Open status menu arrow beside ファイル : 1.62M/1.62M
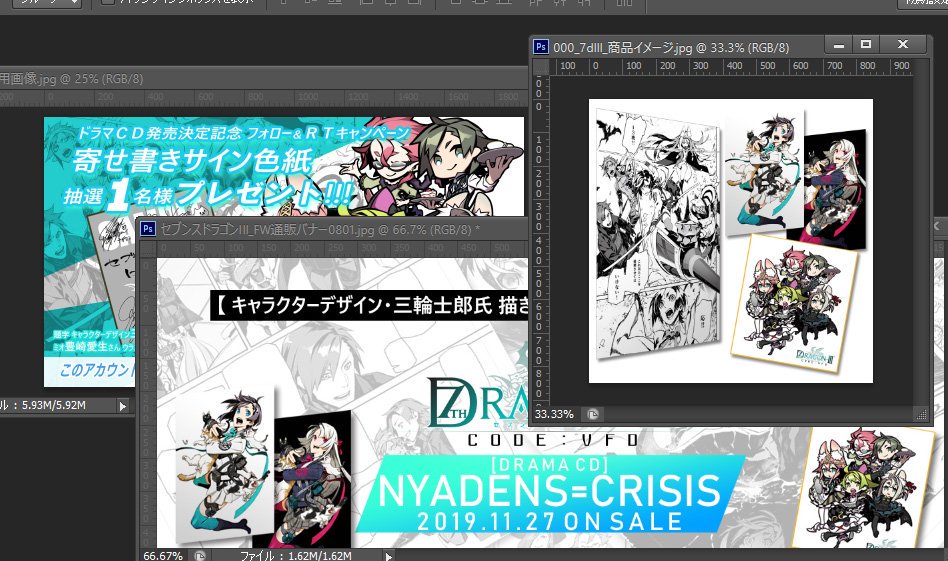Viewport: 948px width, 561px height. point(389,556)
